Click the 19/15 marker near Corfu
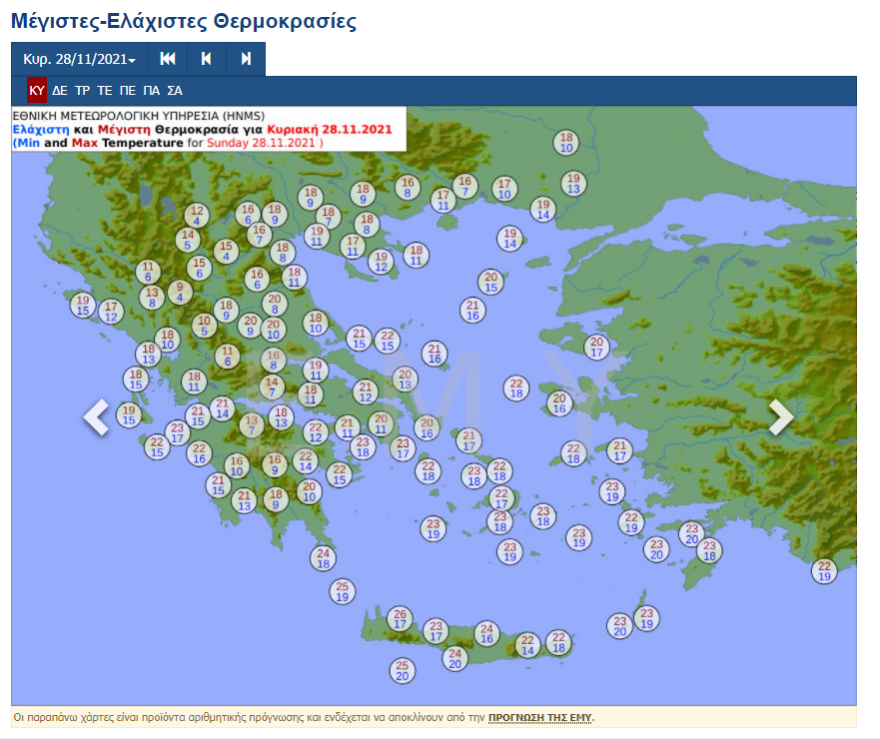The width and height of the screenshot is (880, 739). coord(84,303)
